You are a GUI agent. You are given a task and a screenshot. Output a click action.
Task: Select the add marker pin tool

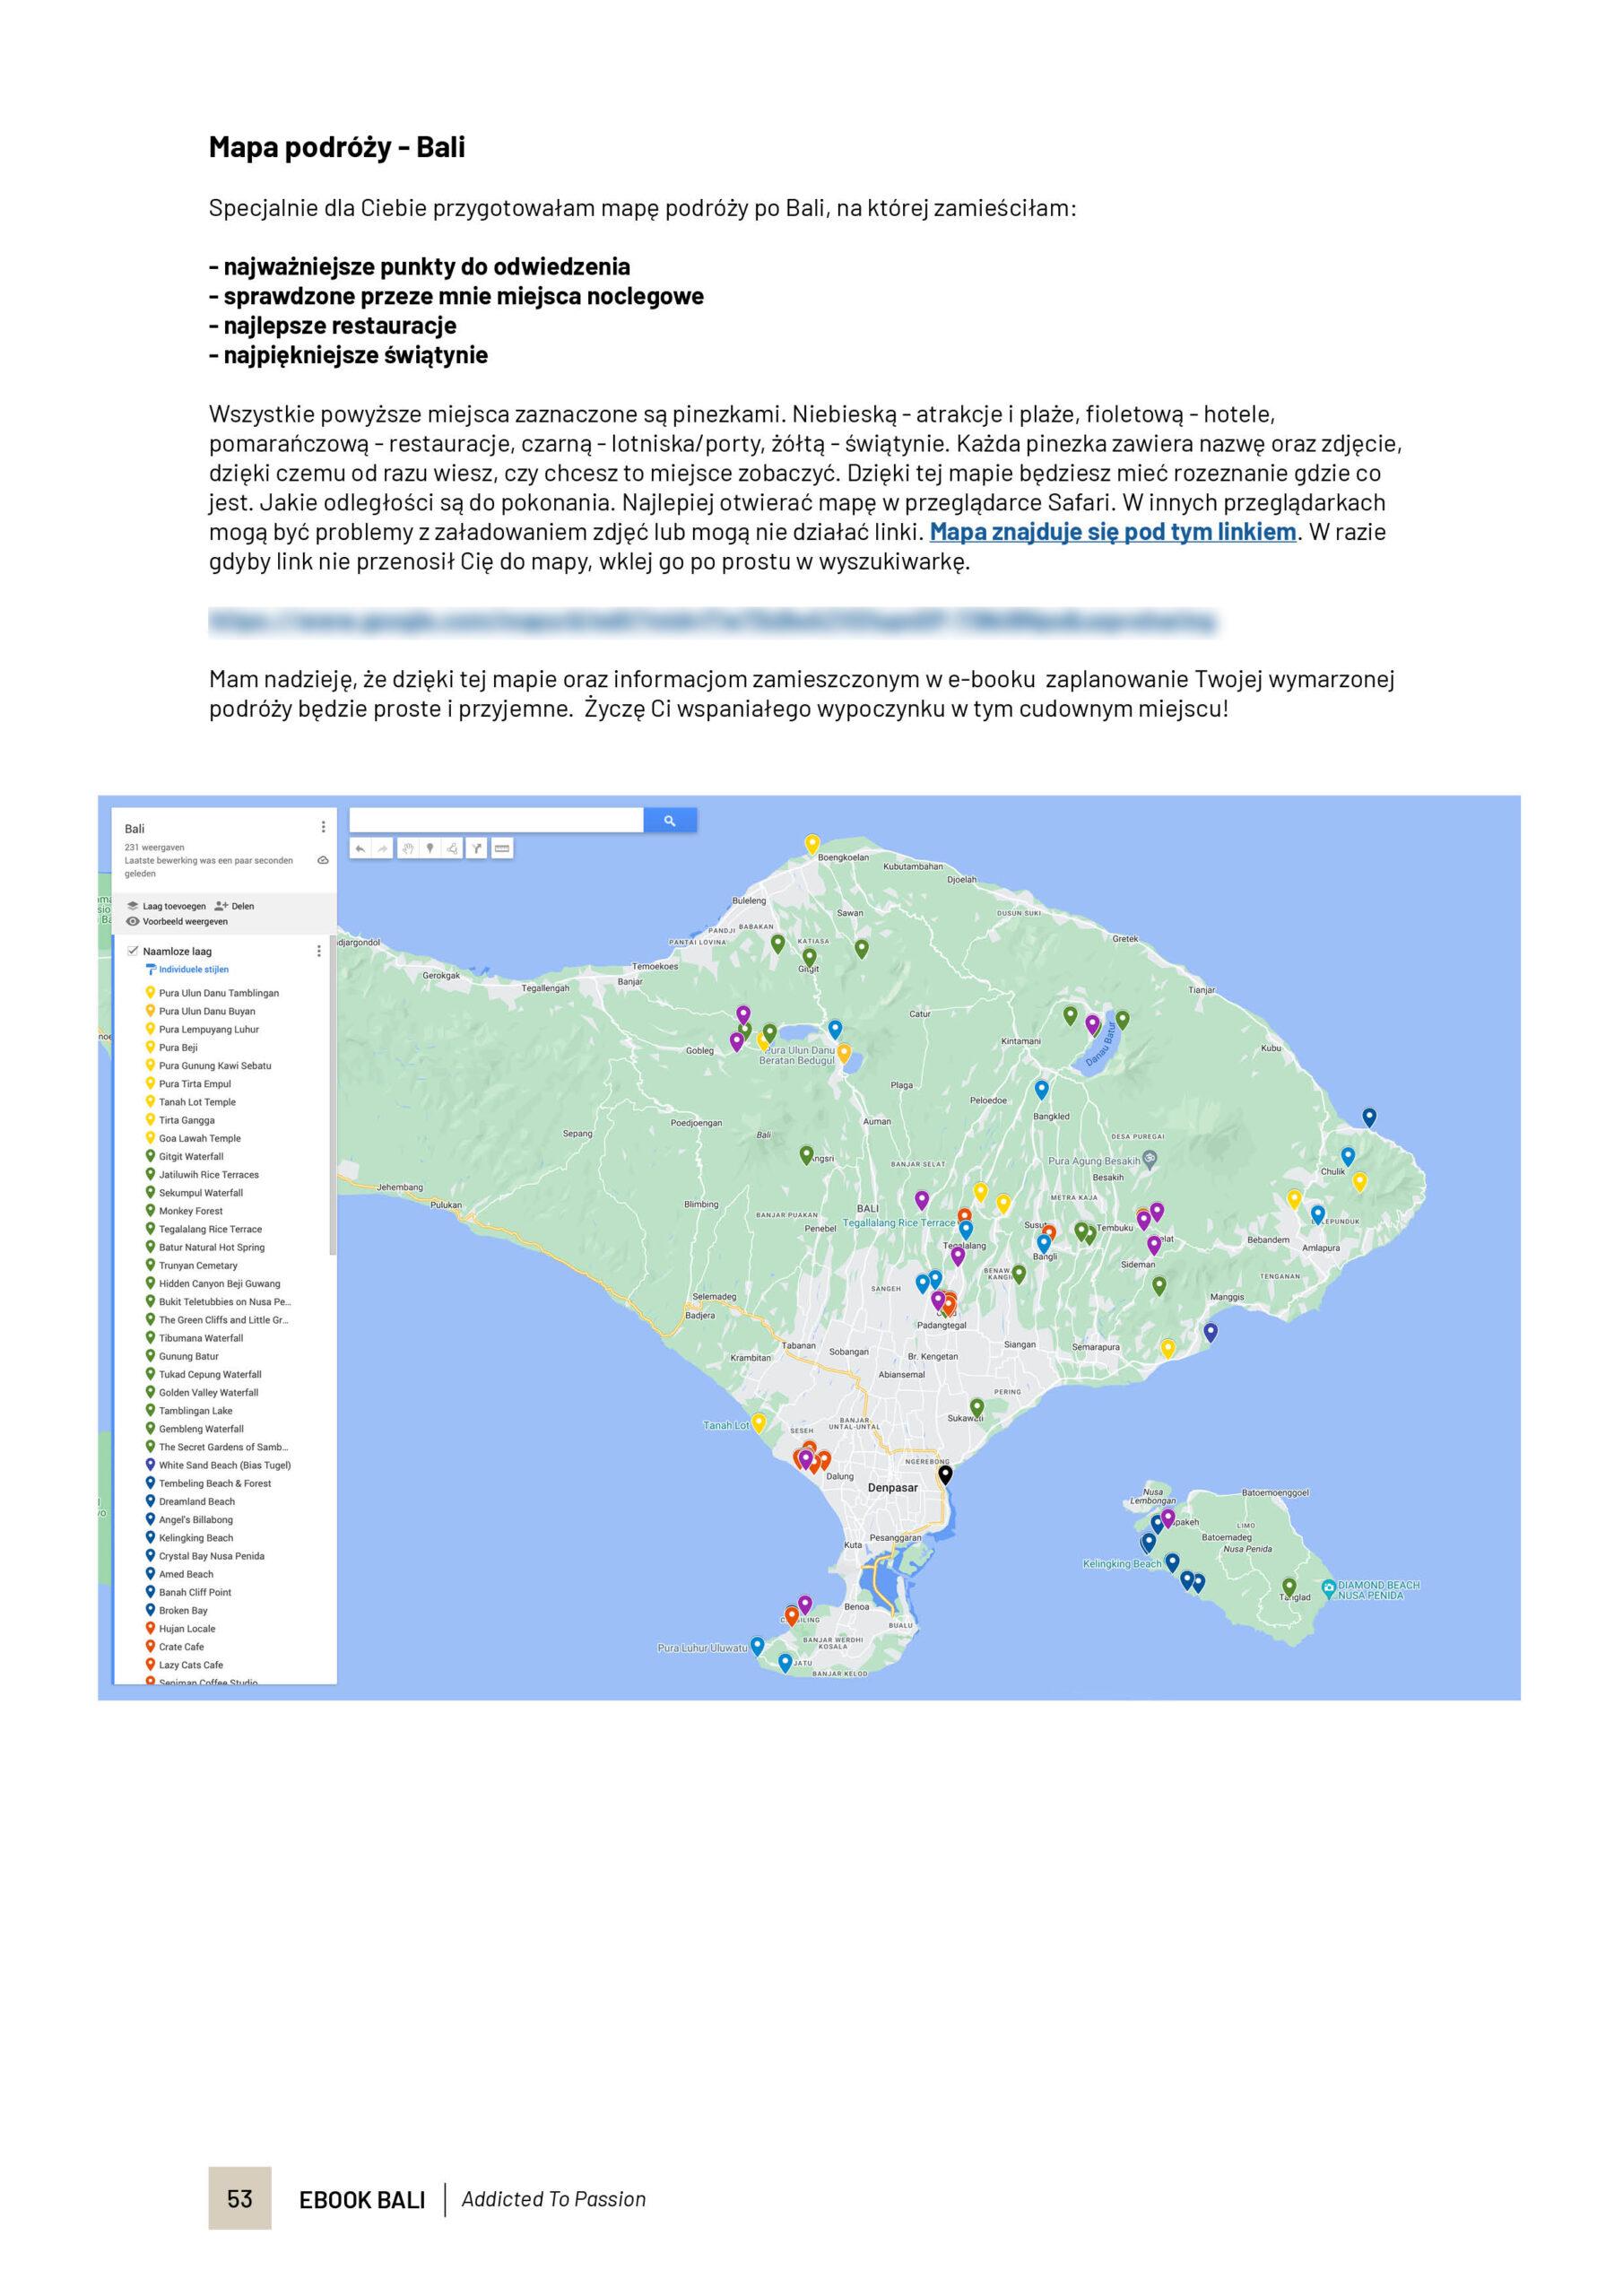tap(430, 849)
